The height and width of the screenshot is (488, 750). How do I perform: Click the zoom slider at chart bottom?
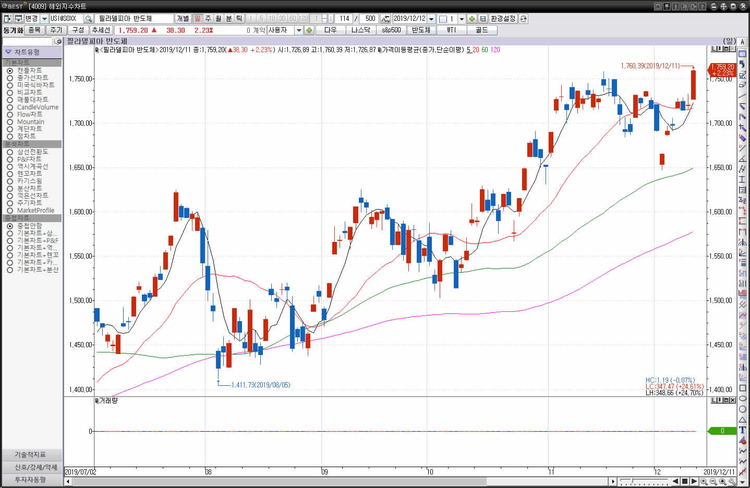point(644,481)
